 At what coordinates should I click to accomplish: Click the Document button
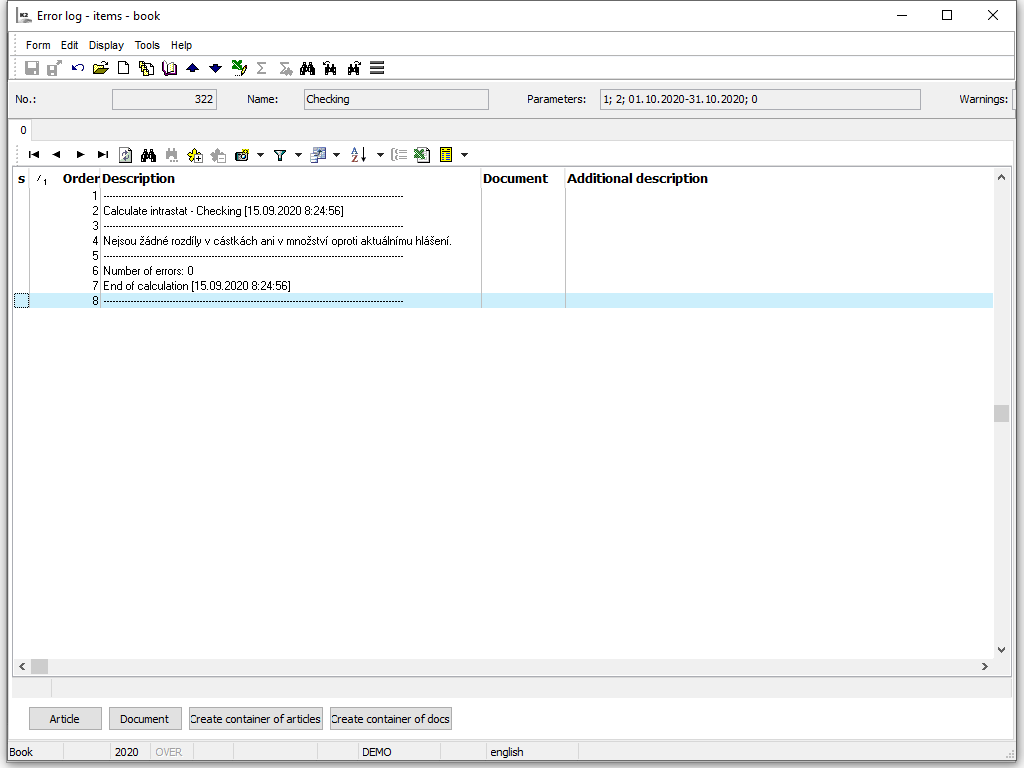click(145, 718)
